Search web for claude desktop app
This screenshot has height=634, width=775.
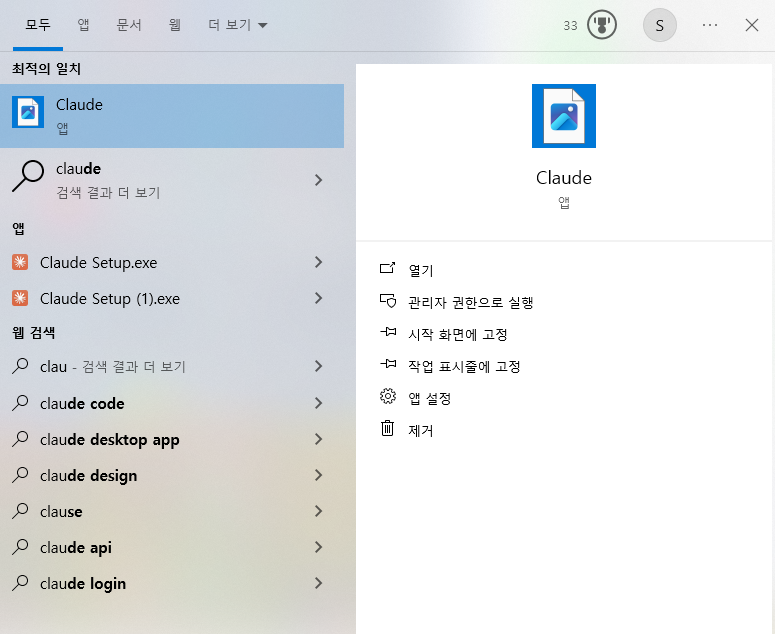(x=110, y=439)
